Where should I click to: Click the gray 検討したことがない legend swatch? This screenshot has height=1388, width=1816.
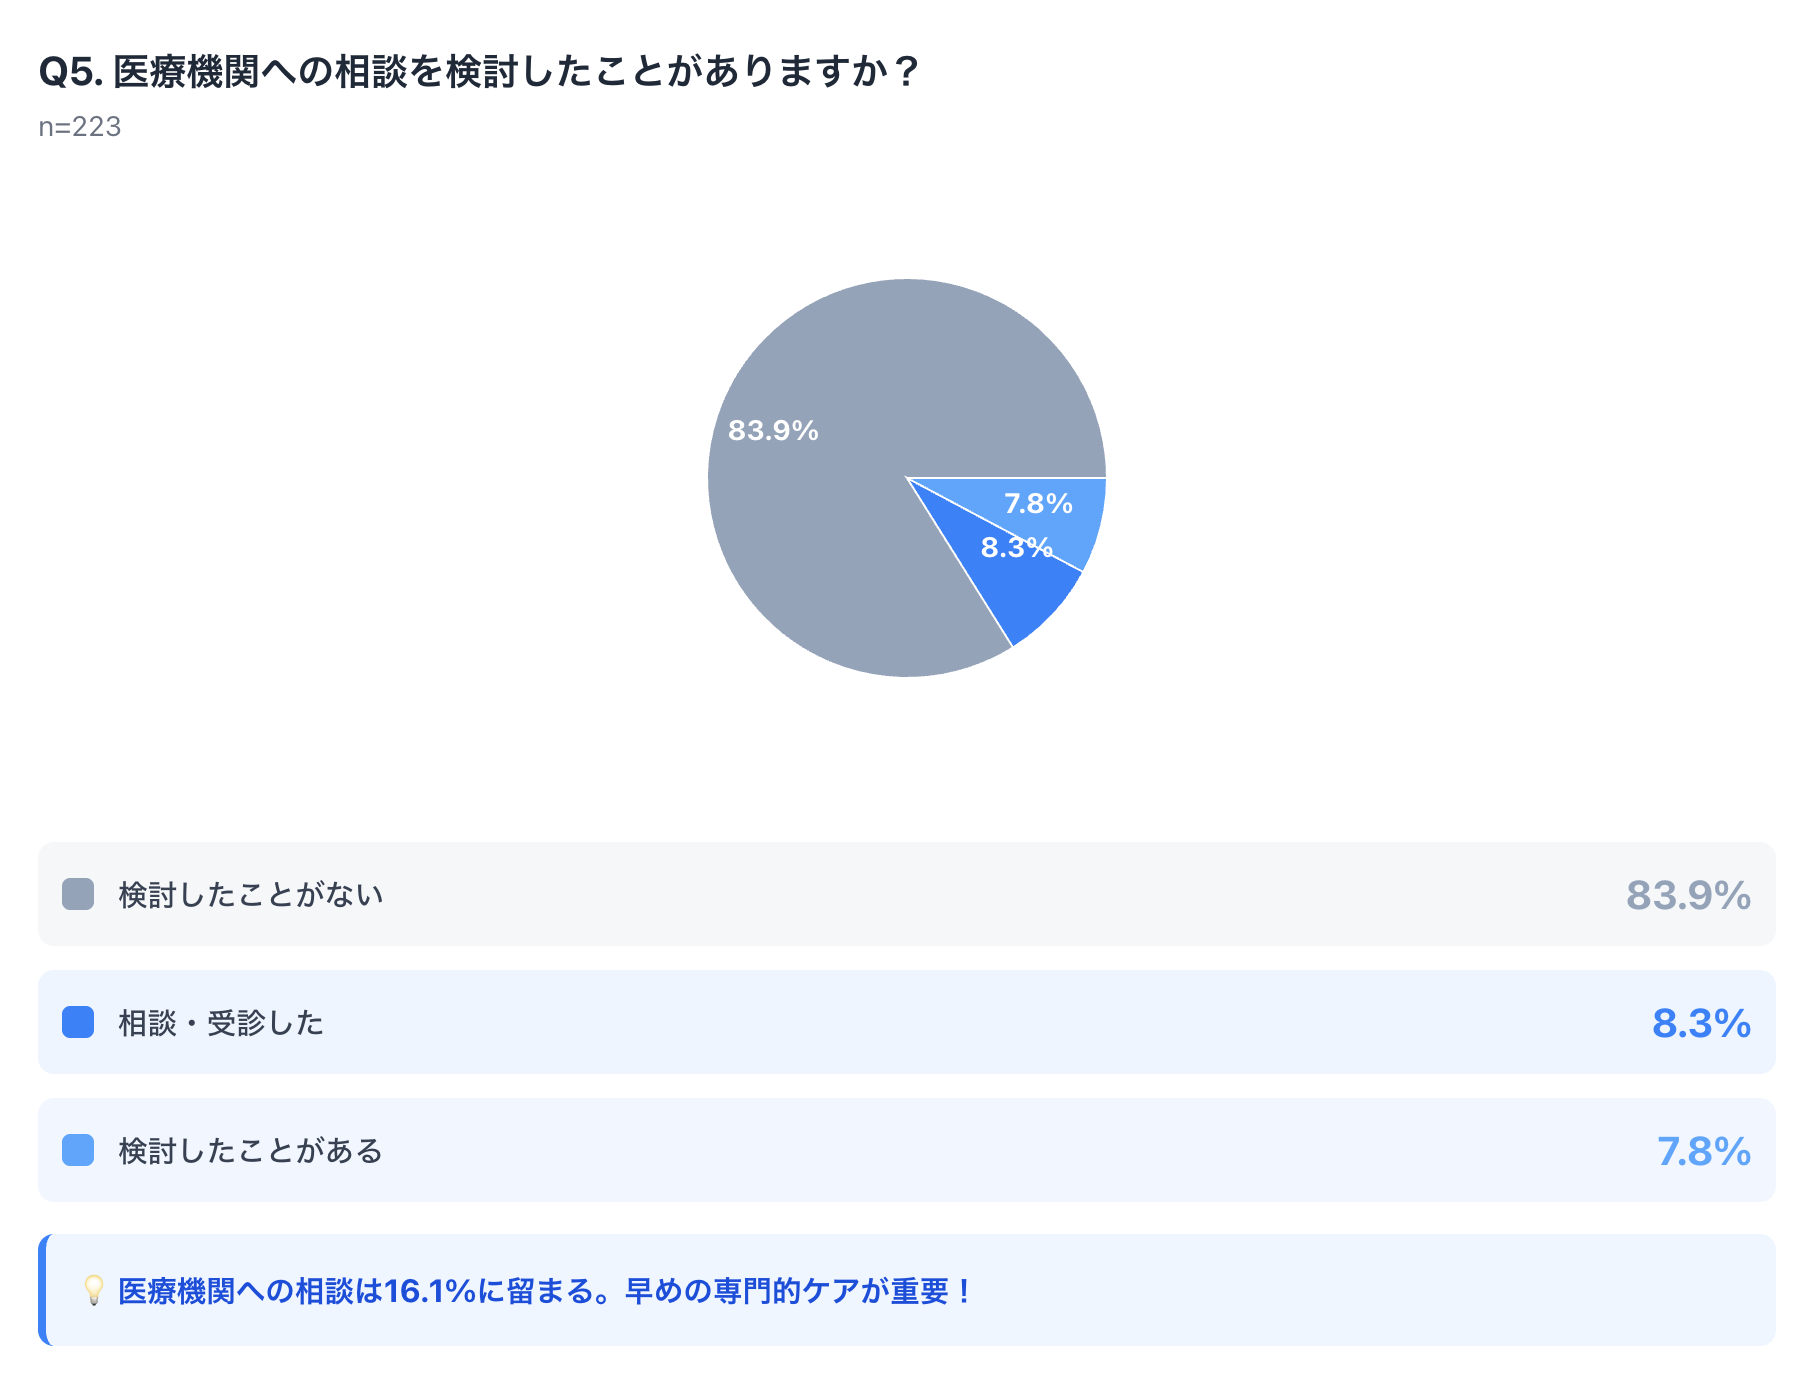click(78, 894)
